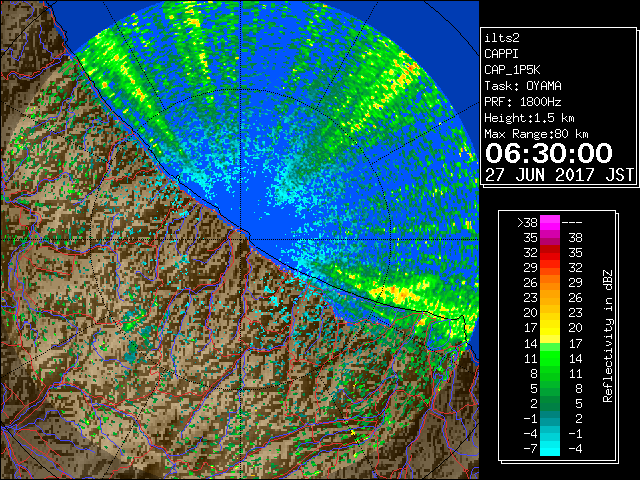Click the 'Reflectivity in dBZ' legend title
Screen dimensions: 640x480
pos(607,336)
